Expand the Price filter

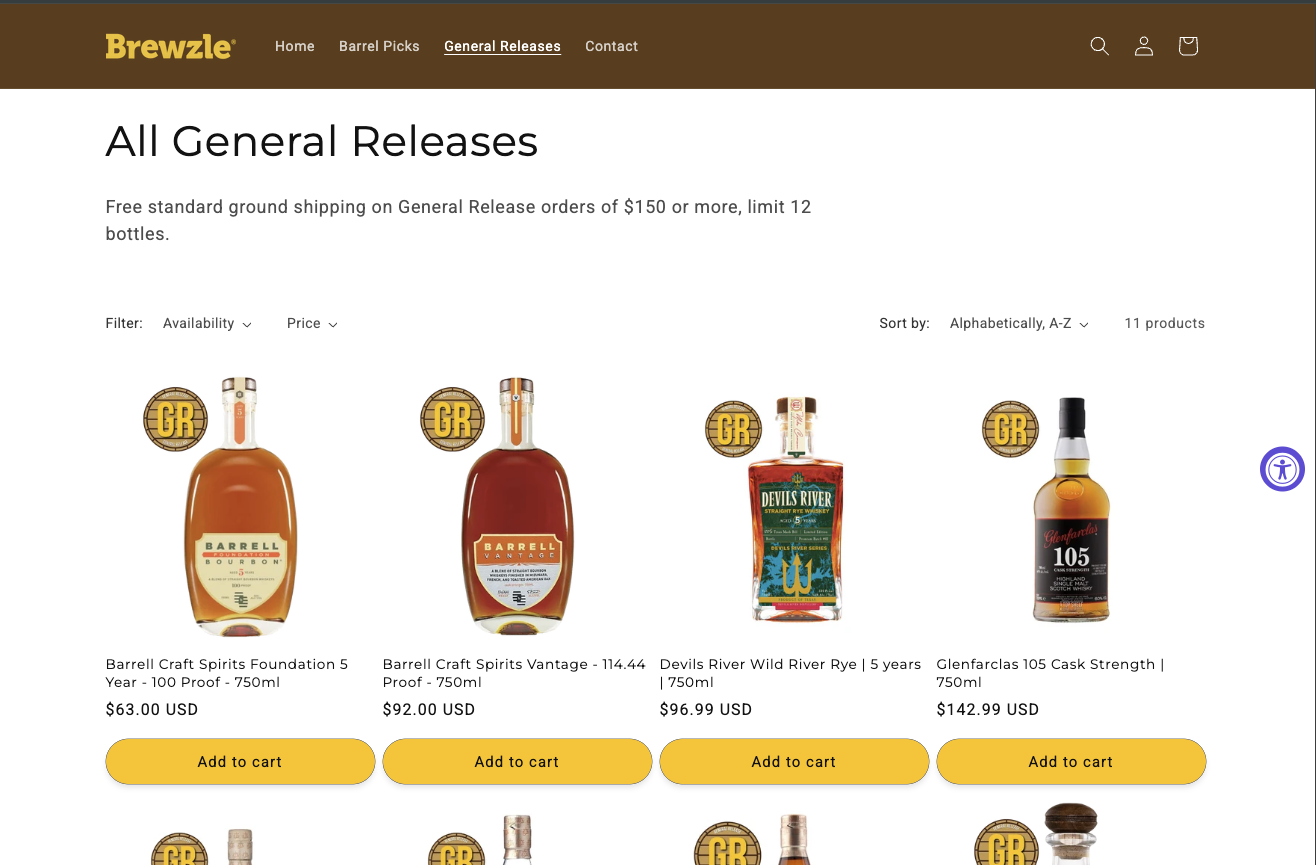click(x=312, y=324)
